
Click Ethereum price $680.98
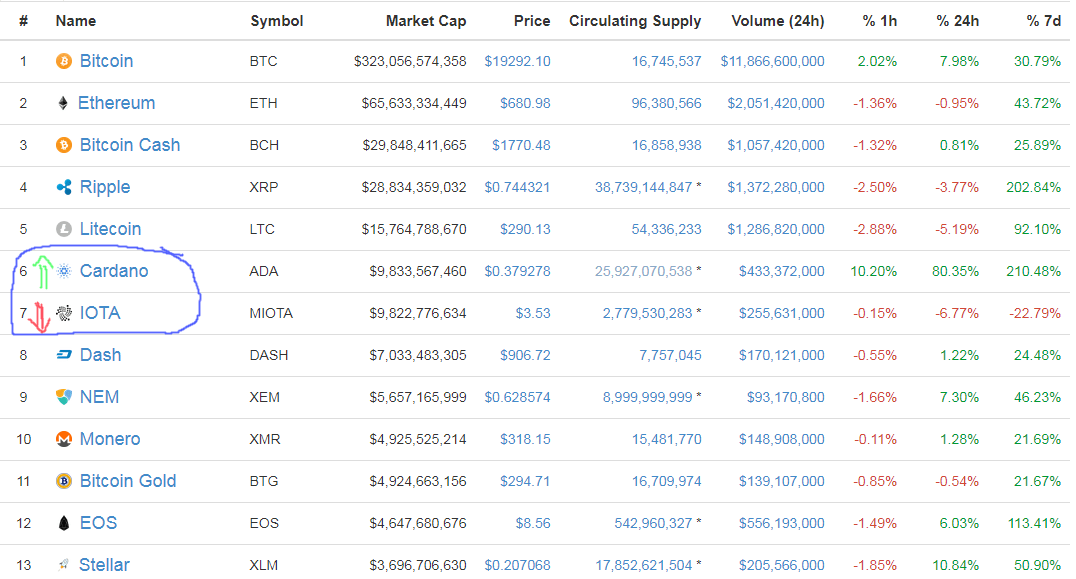pyautogui.click(x=525, y=103)
